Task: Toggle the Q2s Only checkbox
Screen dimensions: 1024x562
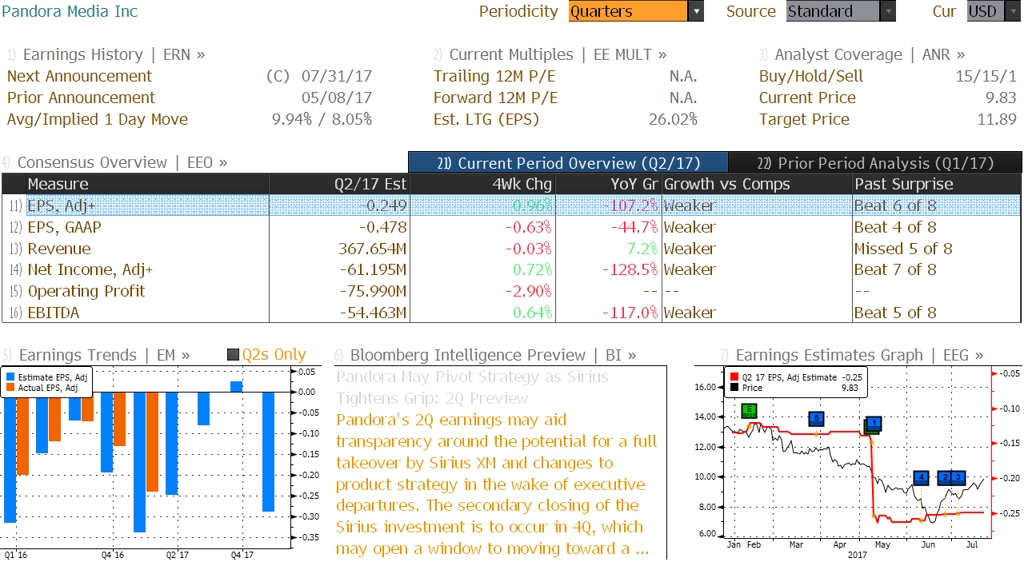Action: [x=232, y=354]
